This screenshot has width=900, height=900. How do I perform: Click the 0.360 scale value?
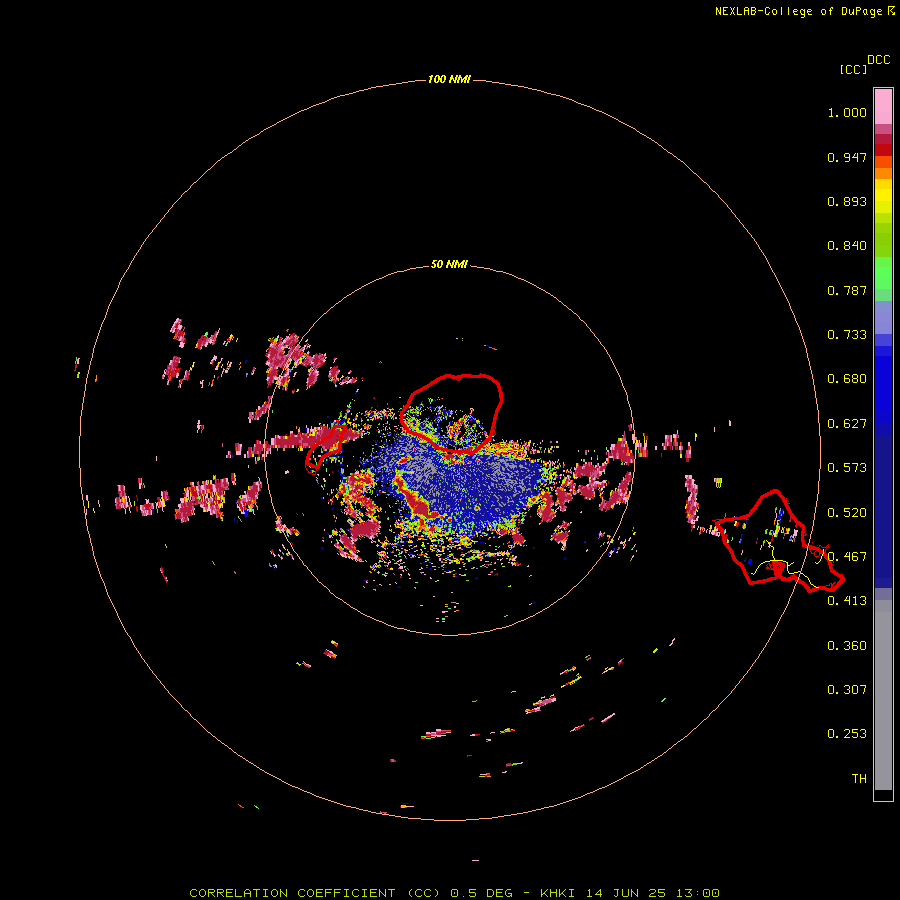847,646
